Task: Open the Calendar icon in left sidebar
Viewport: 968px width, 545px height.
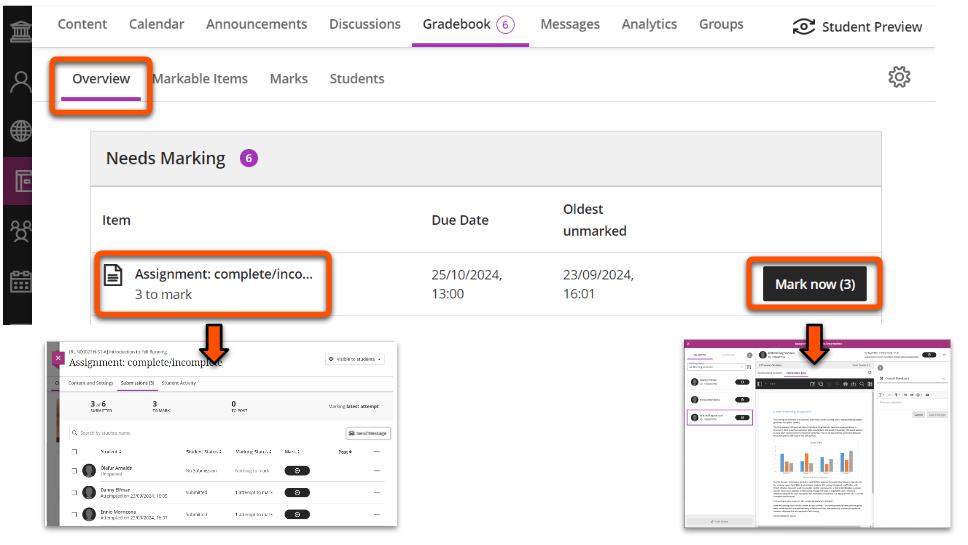Action: 20,282
